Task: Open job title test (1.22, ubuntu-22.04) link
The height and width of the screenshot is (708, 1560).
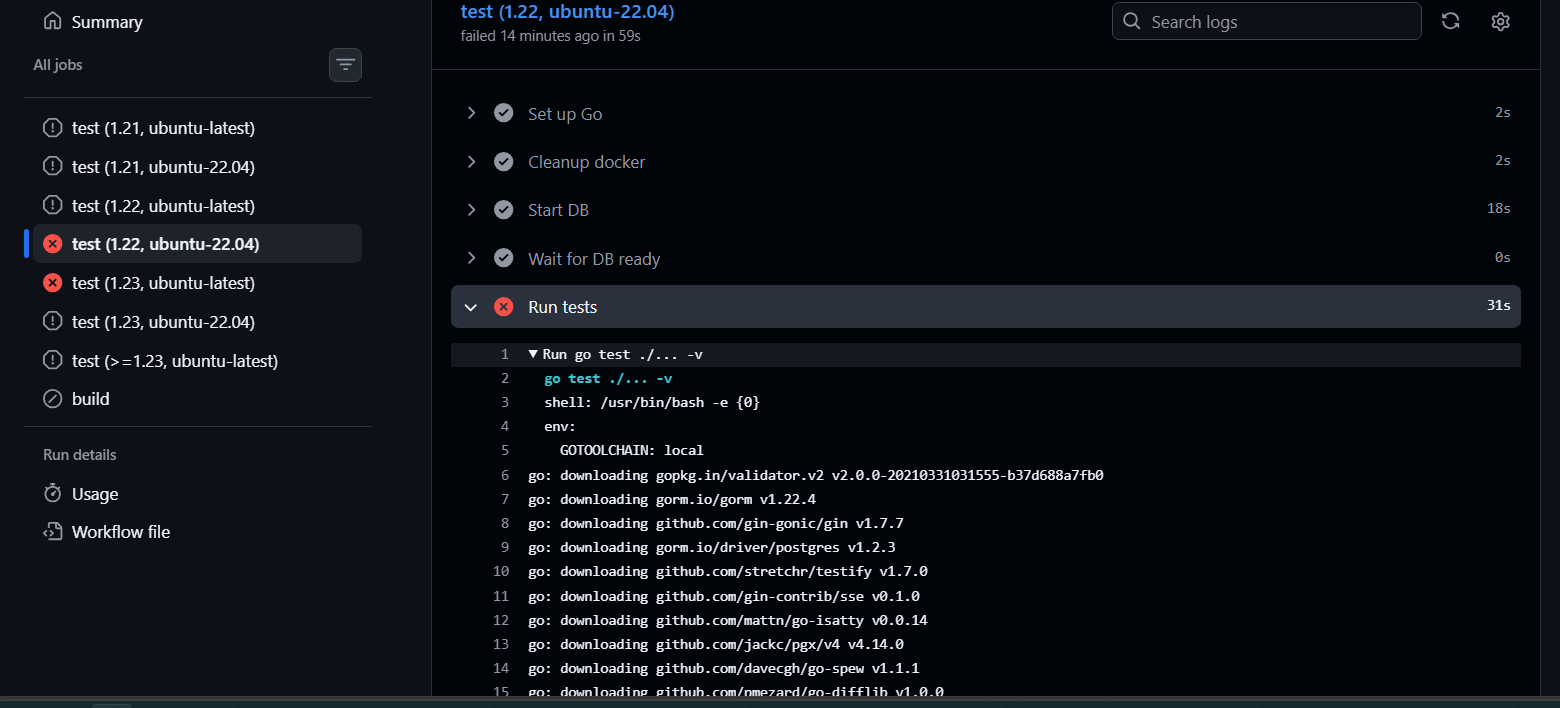Action: [567, 12]
